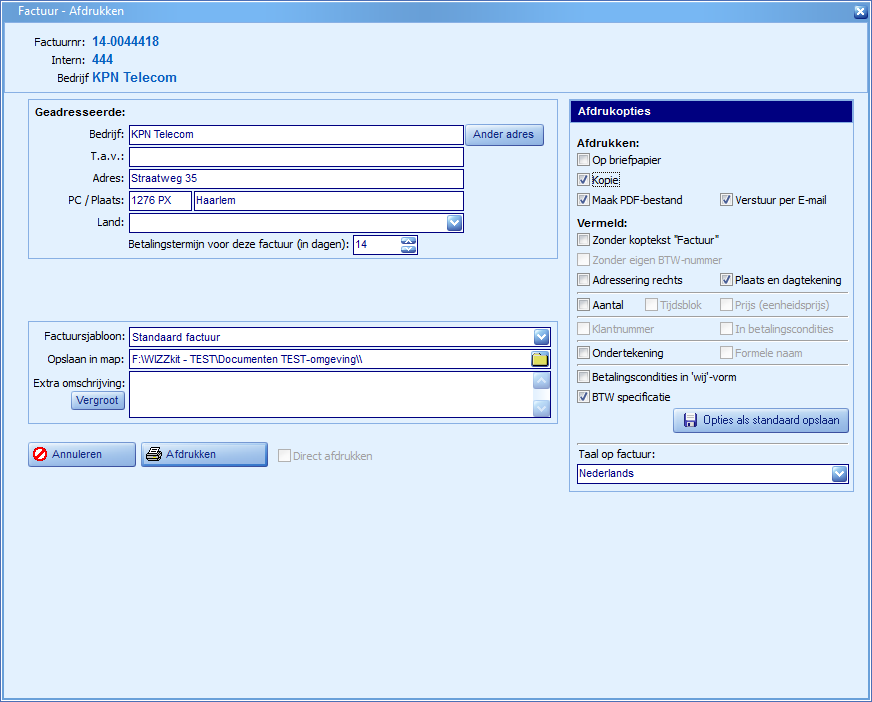Screen dimensions: 872x702
Task: Increase the Betalingstermijn days with the up arrow
Action: (408, 240)
